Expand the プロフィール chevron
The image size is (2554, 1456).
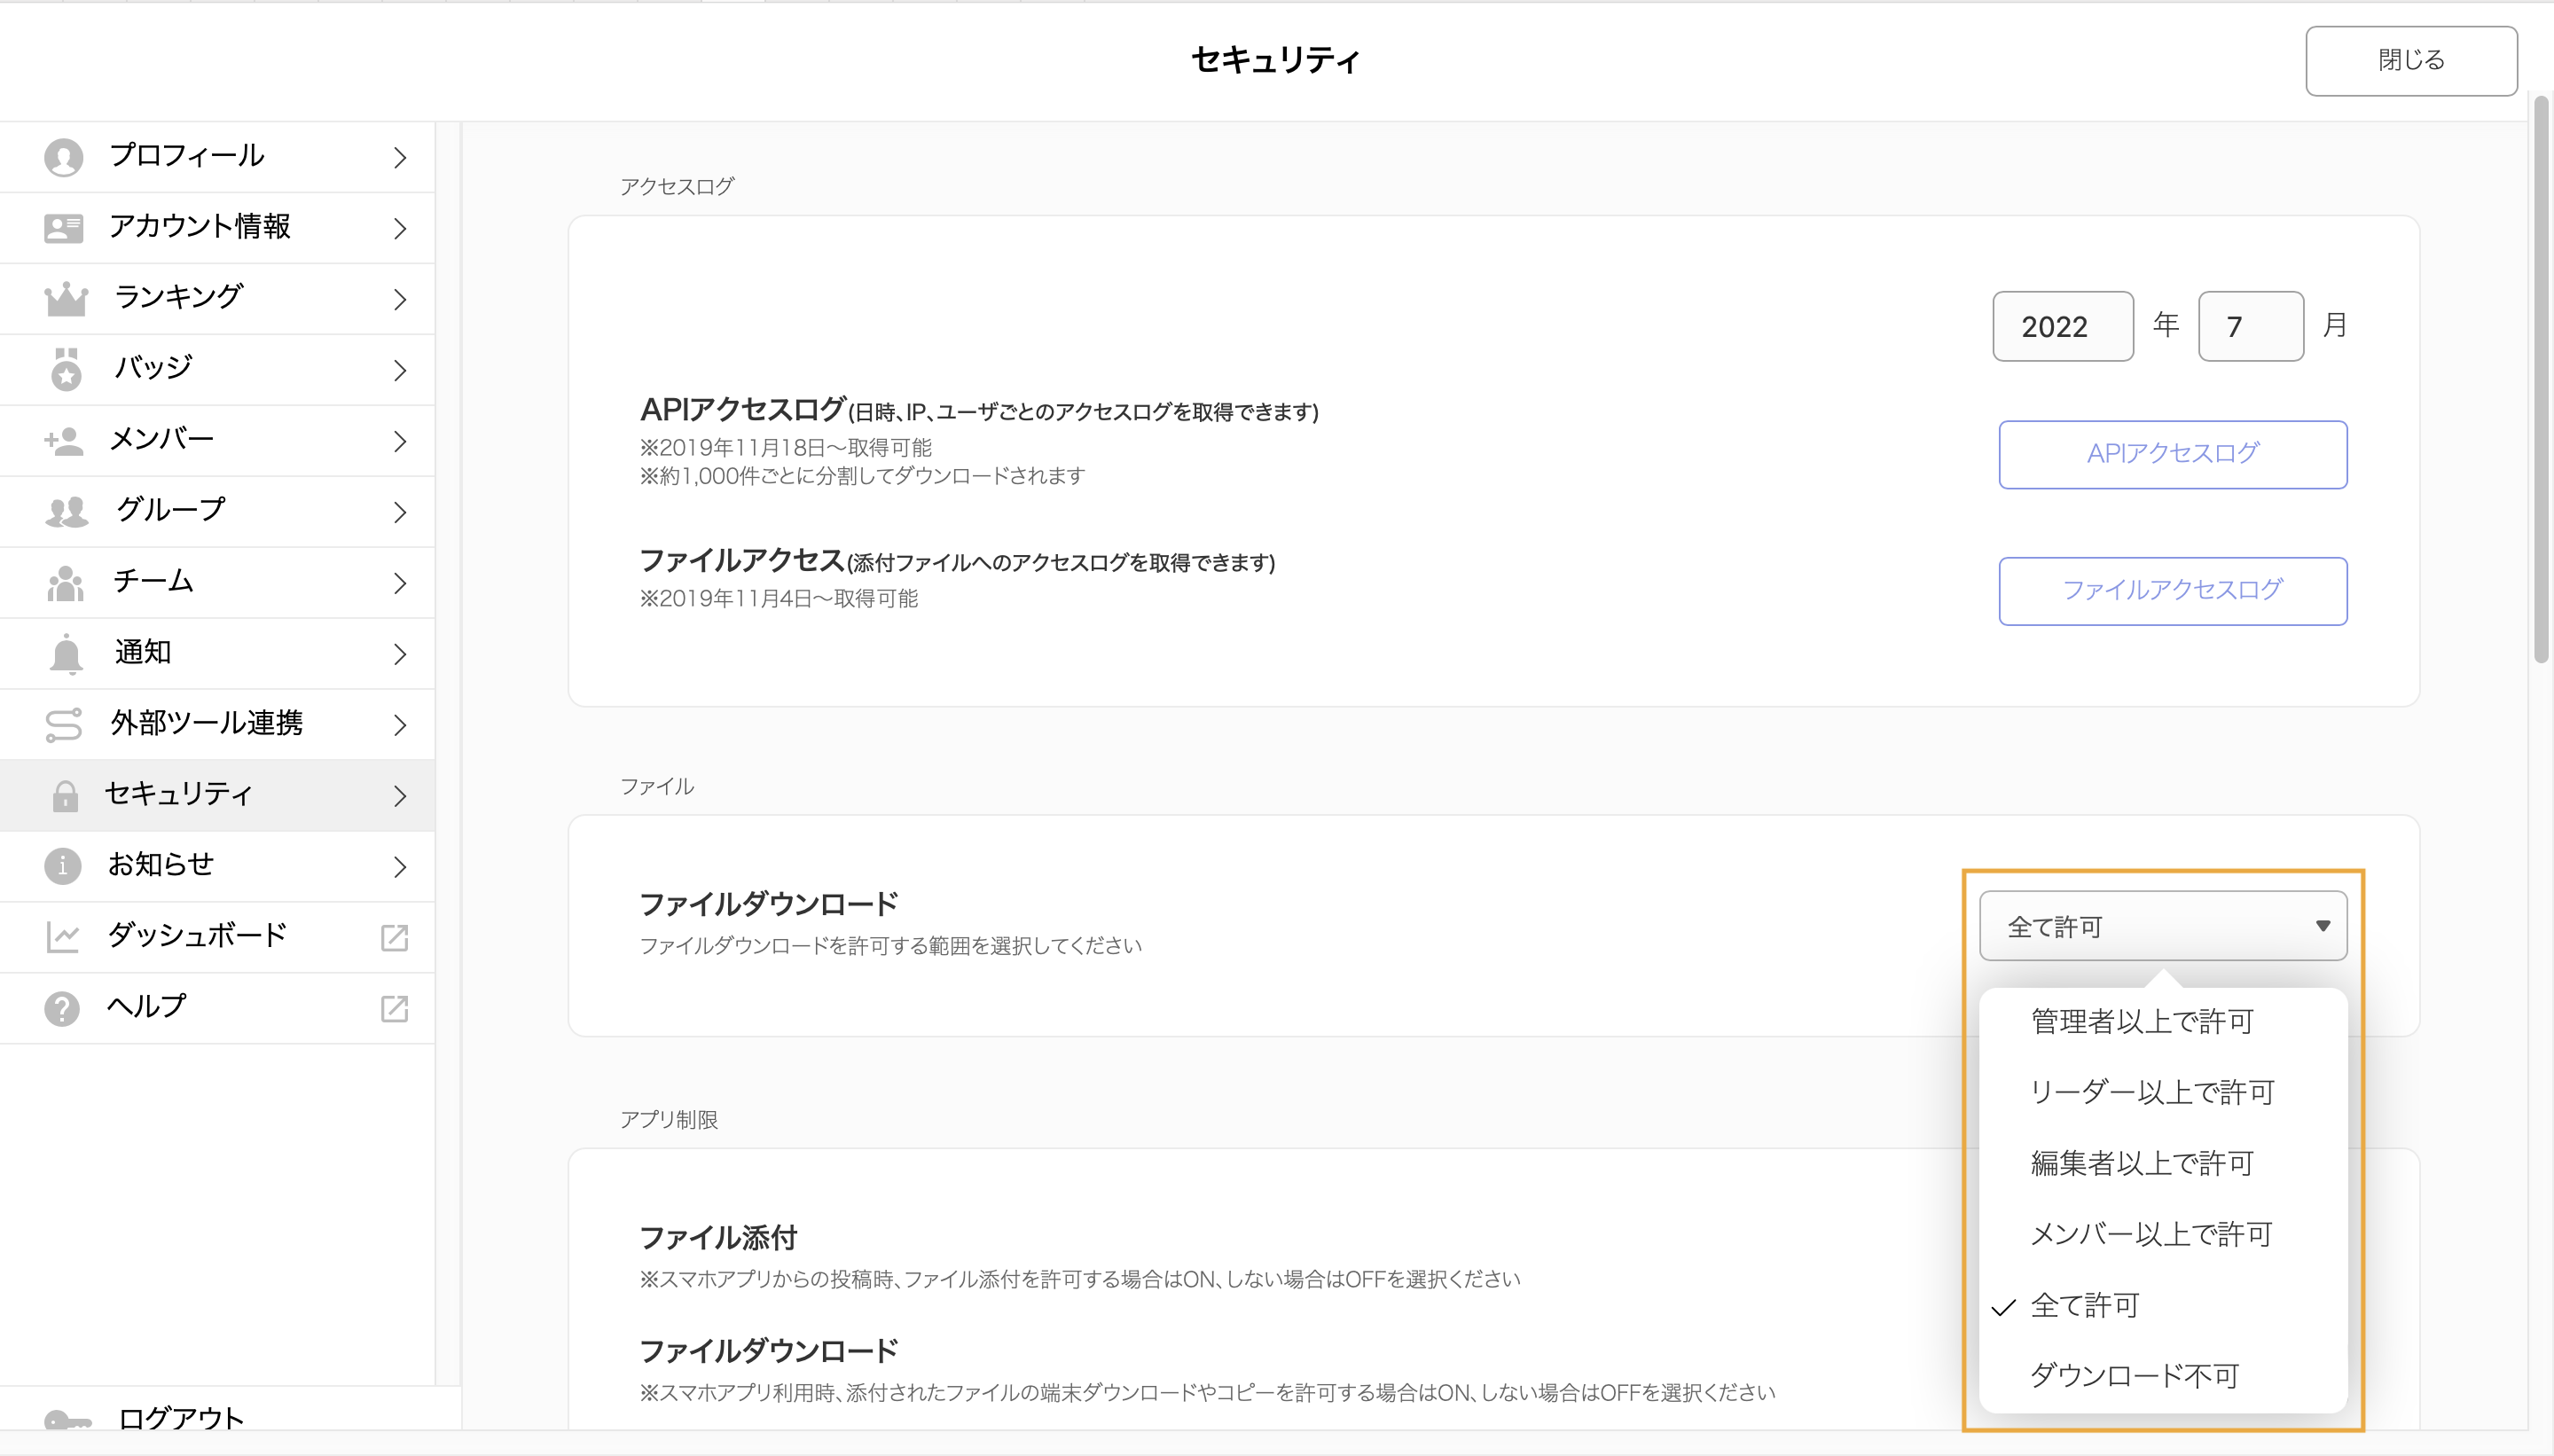click(400, 157)
